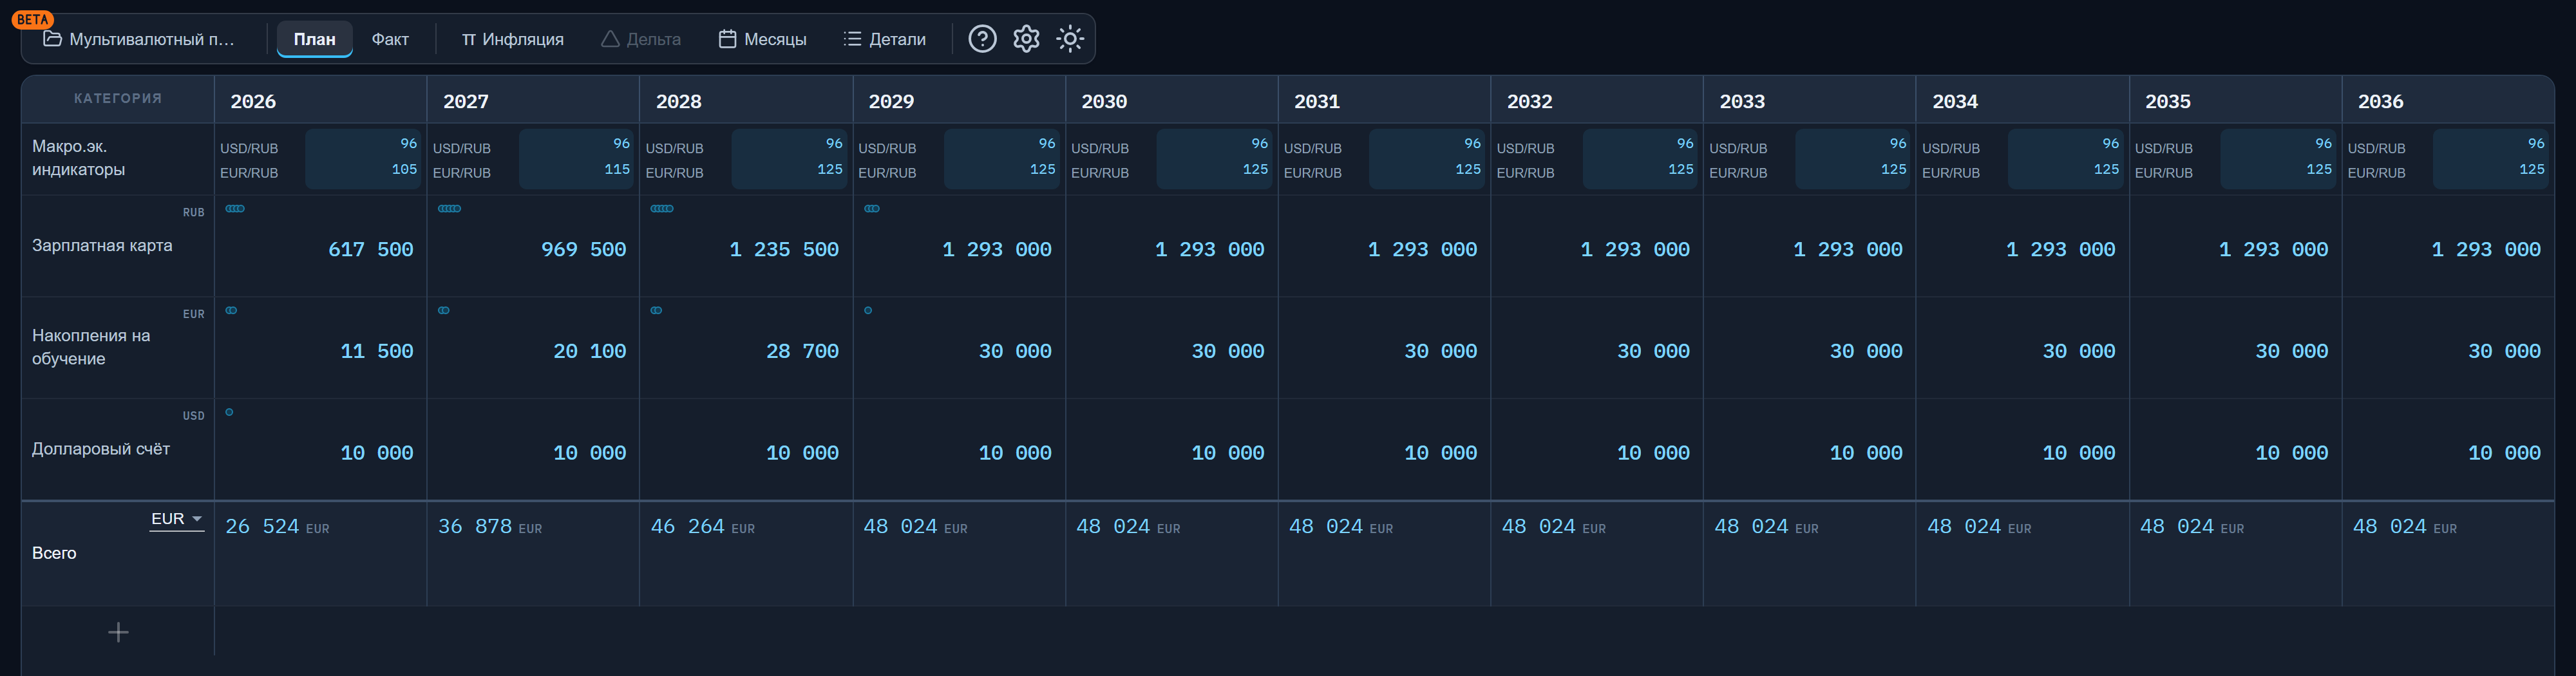Image resolution: width=2576 pixels, height=676 pixels.
Task: Toggle light theme sun icon
Action: click(1070, 39)
